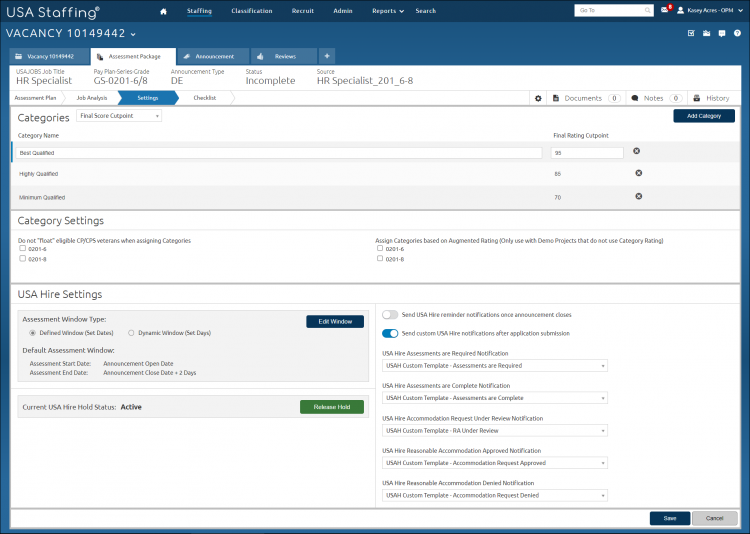Open Accommodation Request Denied template dropdown
Image resolution: width=750 pixels, height=534 pixels.
(495, 496)
